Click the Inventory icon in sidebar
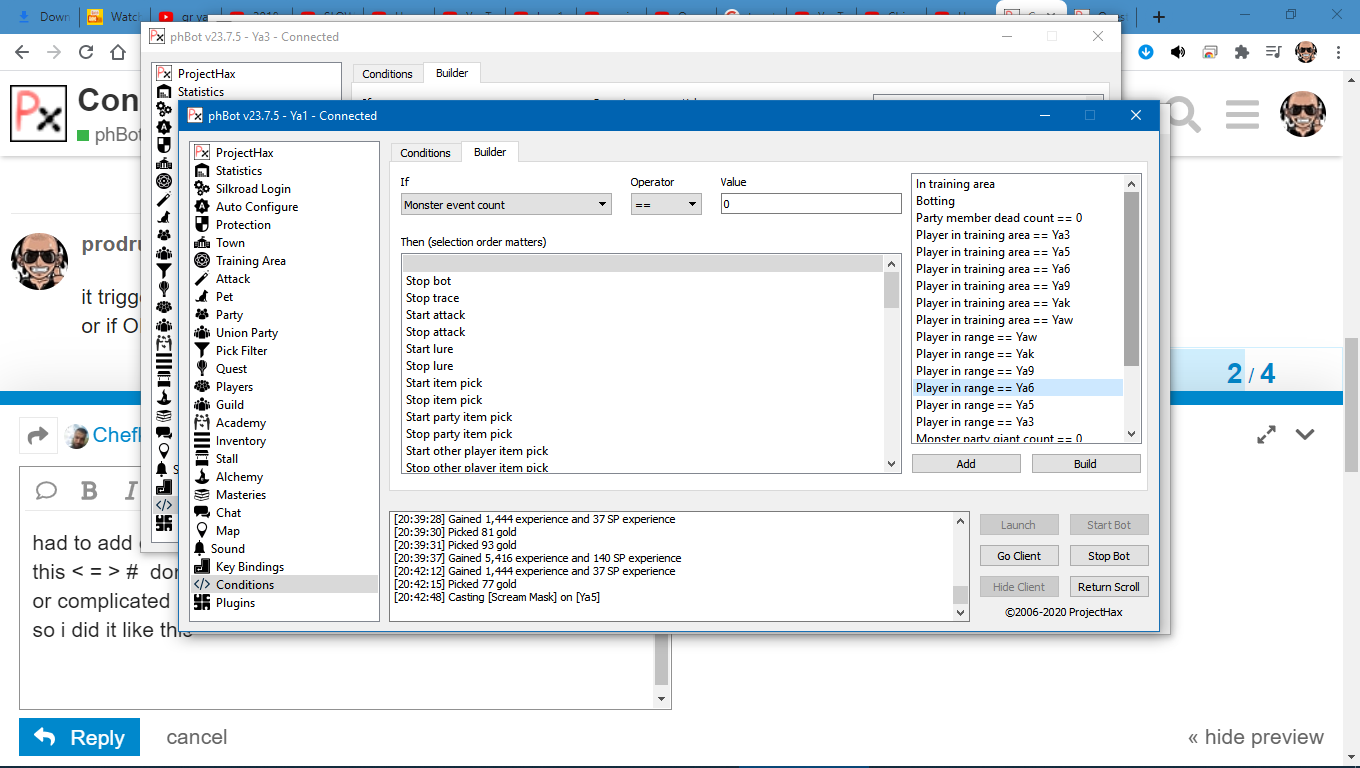 click(x=202, y=441)
